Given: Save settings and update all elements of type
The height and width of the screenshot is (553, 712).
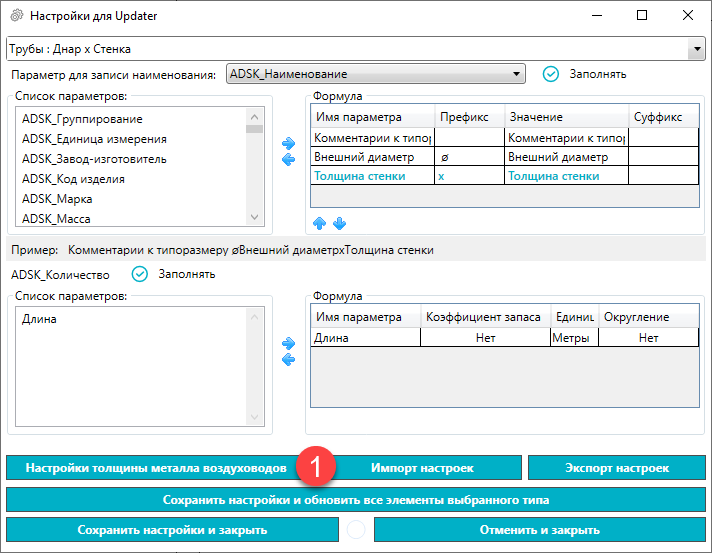Looking at the screenshot, I should coord(356,500).
